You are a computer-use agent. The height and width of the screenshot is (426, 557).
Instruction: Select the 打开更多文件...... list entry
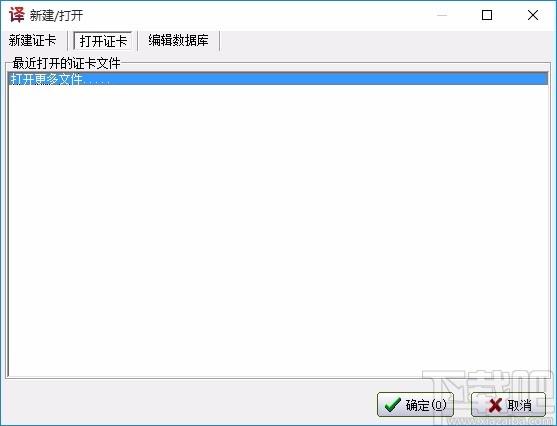(277, 79)
